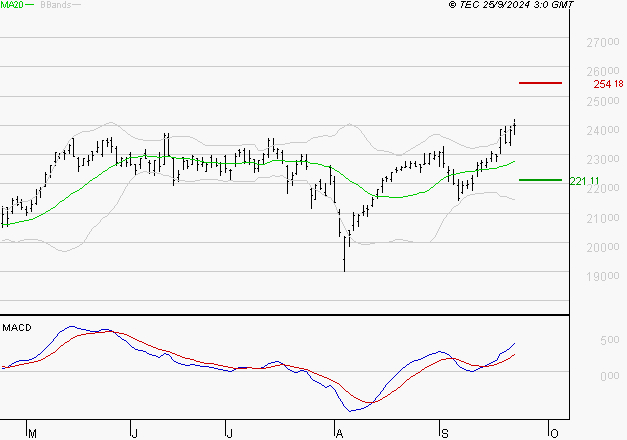Click the 21000 price axis label
The height and width of the screenshot is (440, 627).
[x=603, y=218]
